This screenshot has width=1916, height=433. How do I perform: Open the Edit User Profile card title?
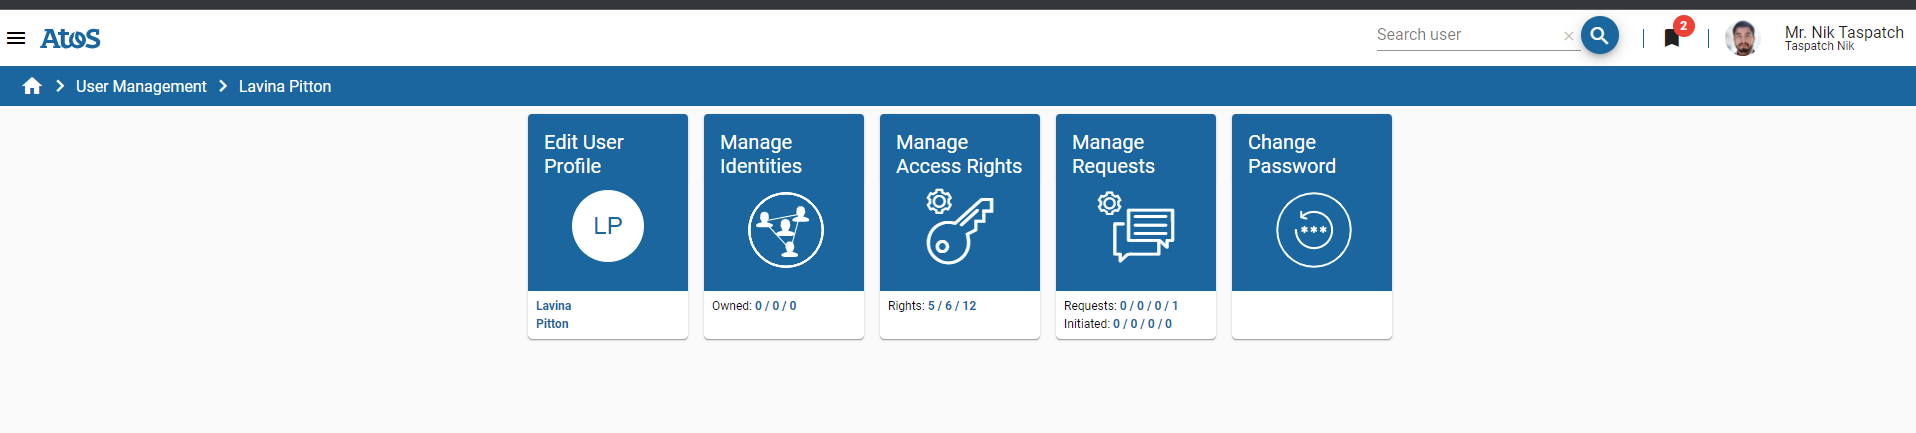click(x=584, y=154)
